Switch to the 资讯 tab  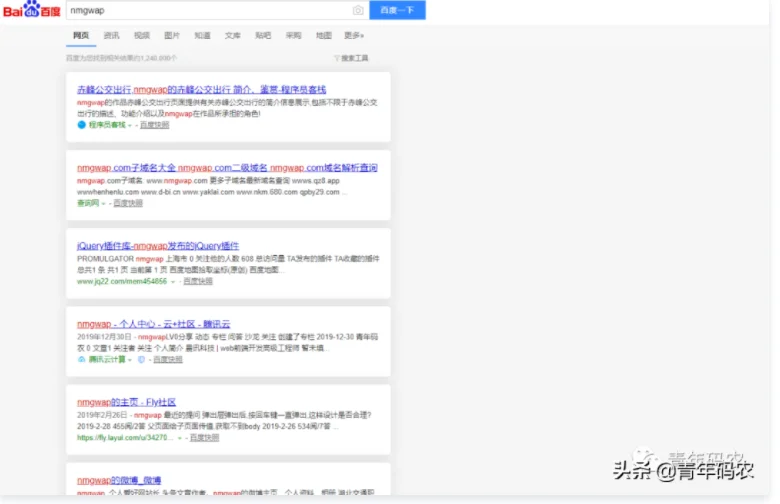(x=111, y=35)
